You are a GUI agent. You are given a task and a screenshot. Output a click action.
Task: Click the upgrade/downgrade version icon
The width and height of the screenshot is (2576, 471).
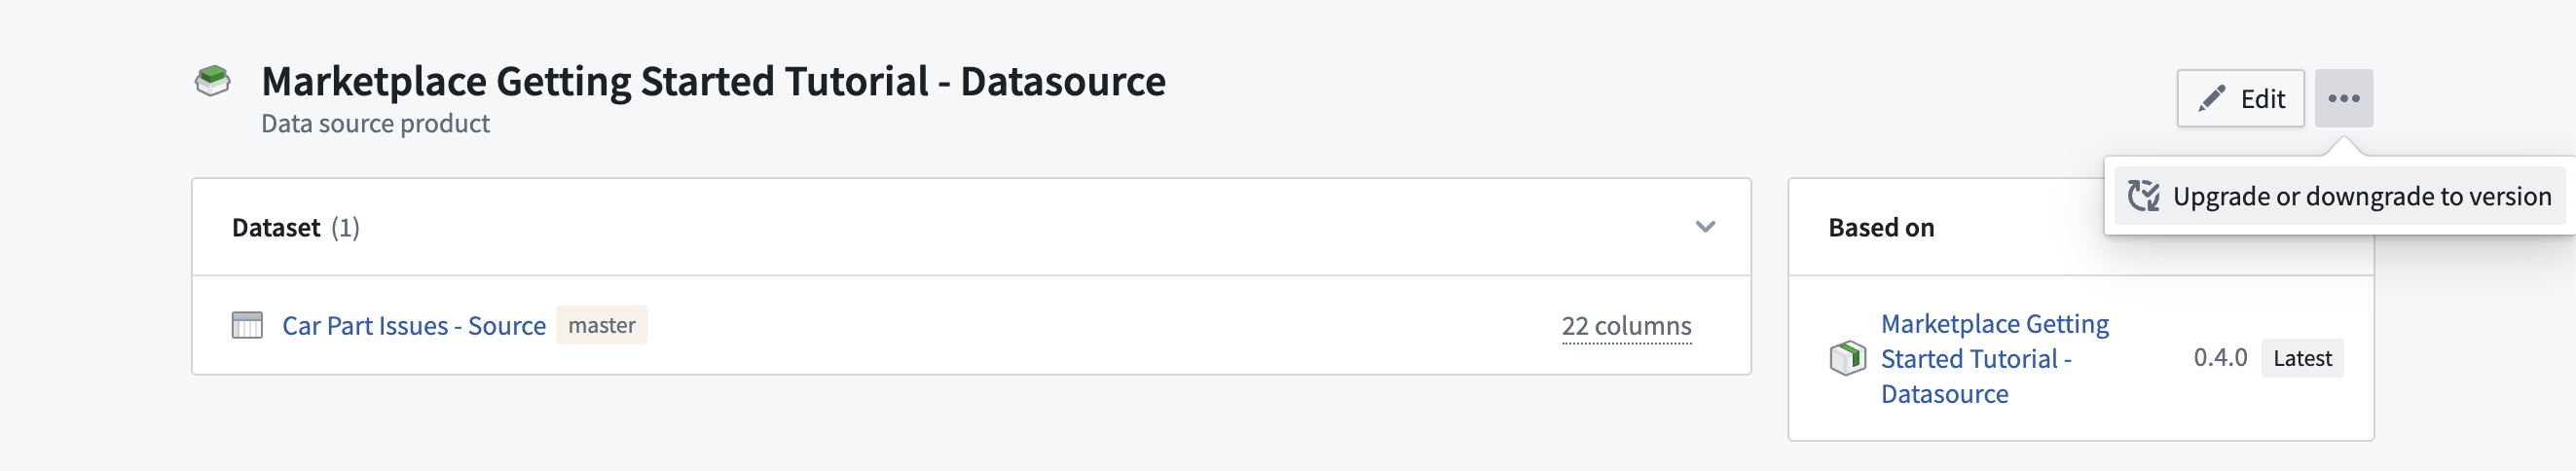(2142, 196)
